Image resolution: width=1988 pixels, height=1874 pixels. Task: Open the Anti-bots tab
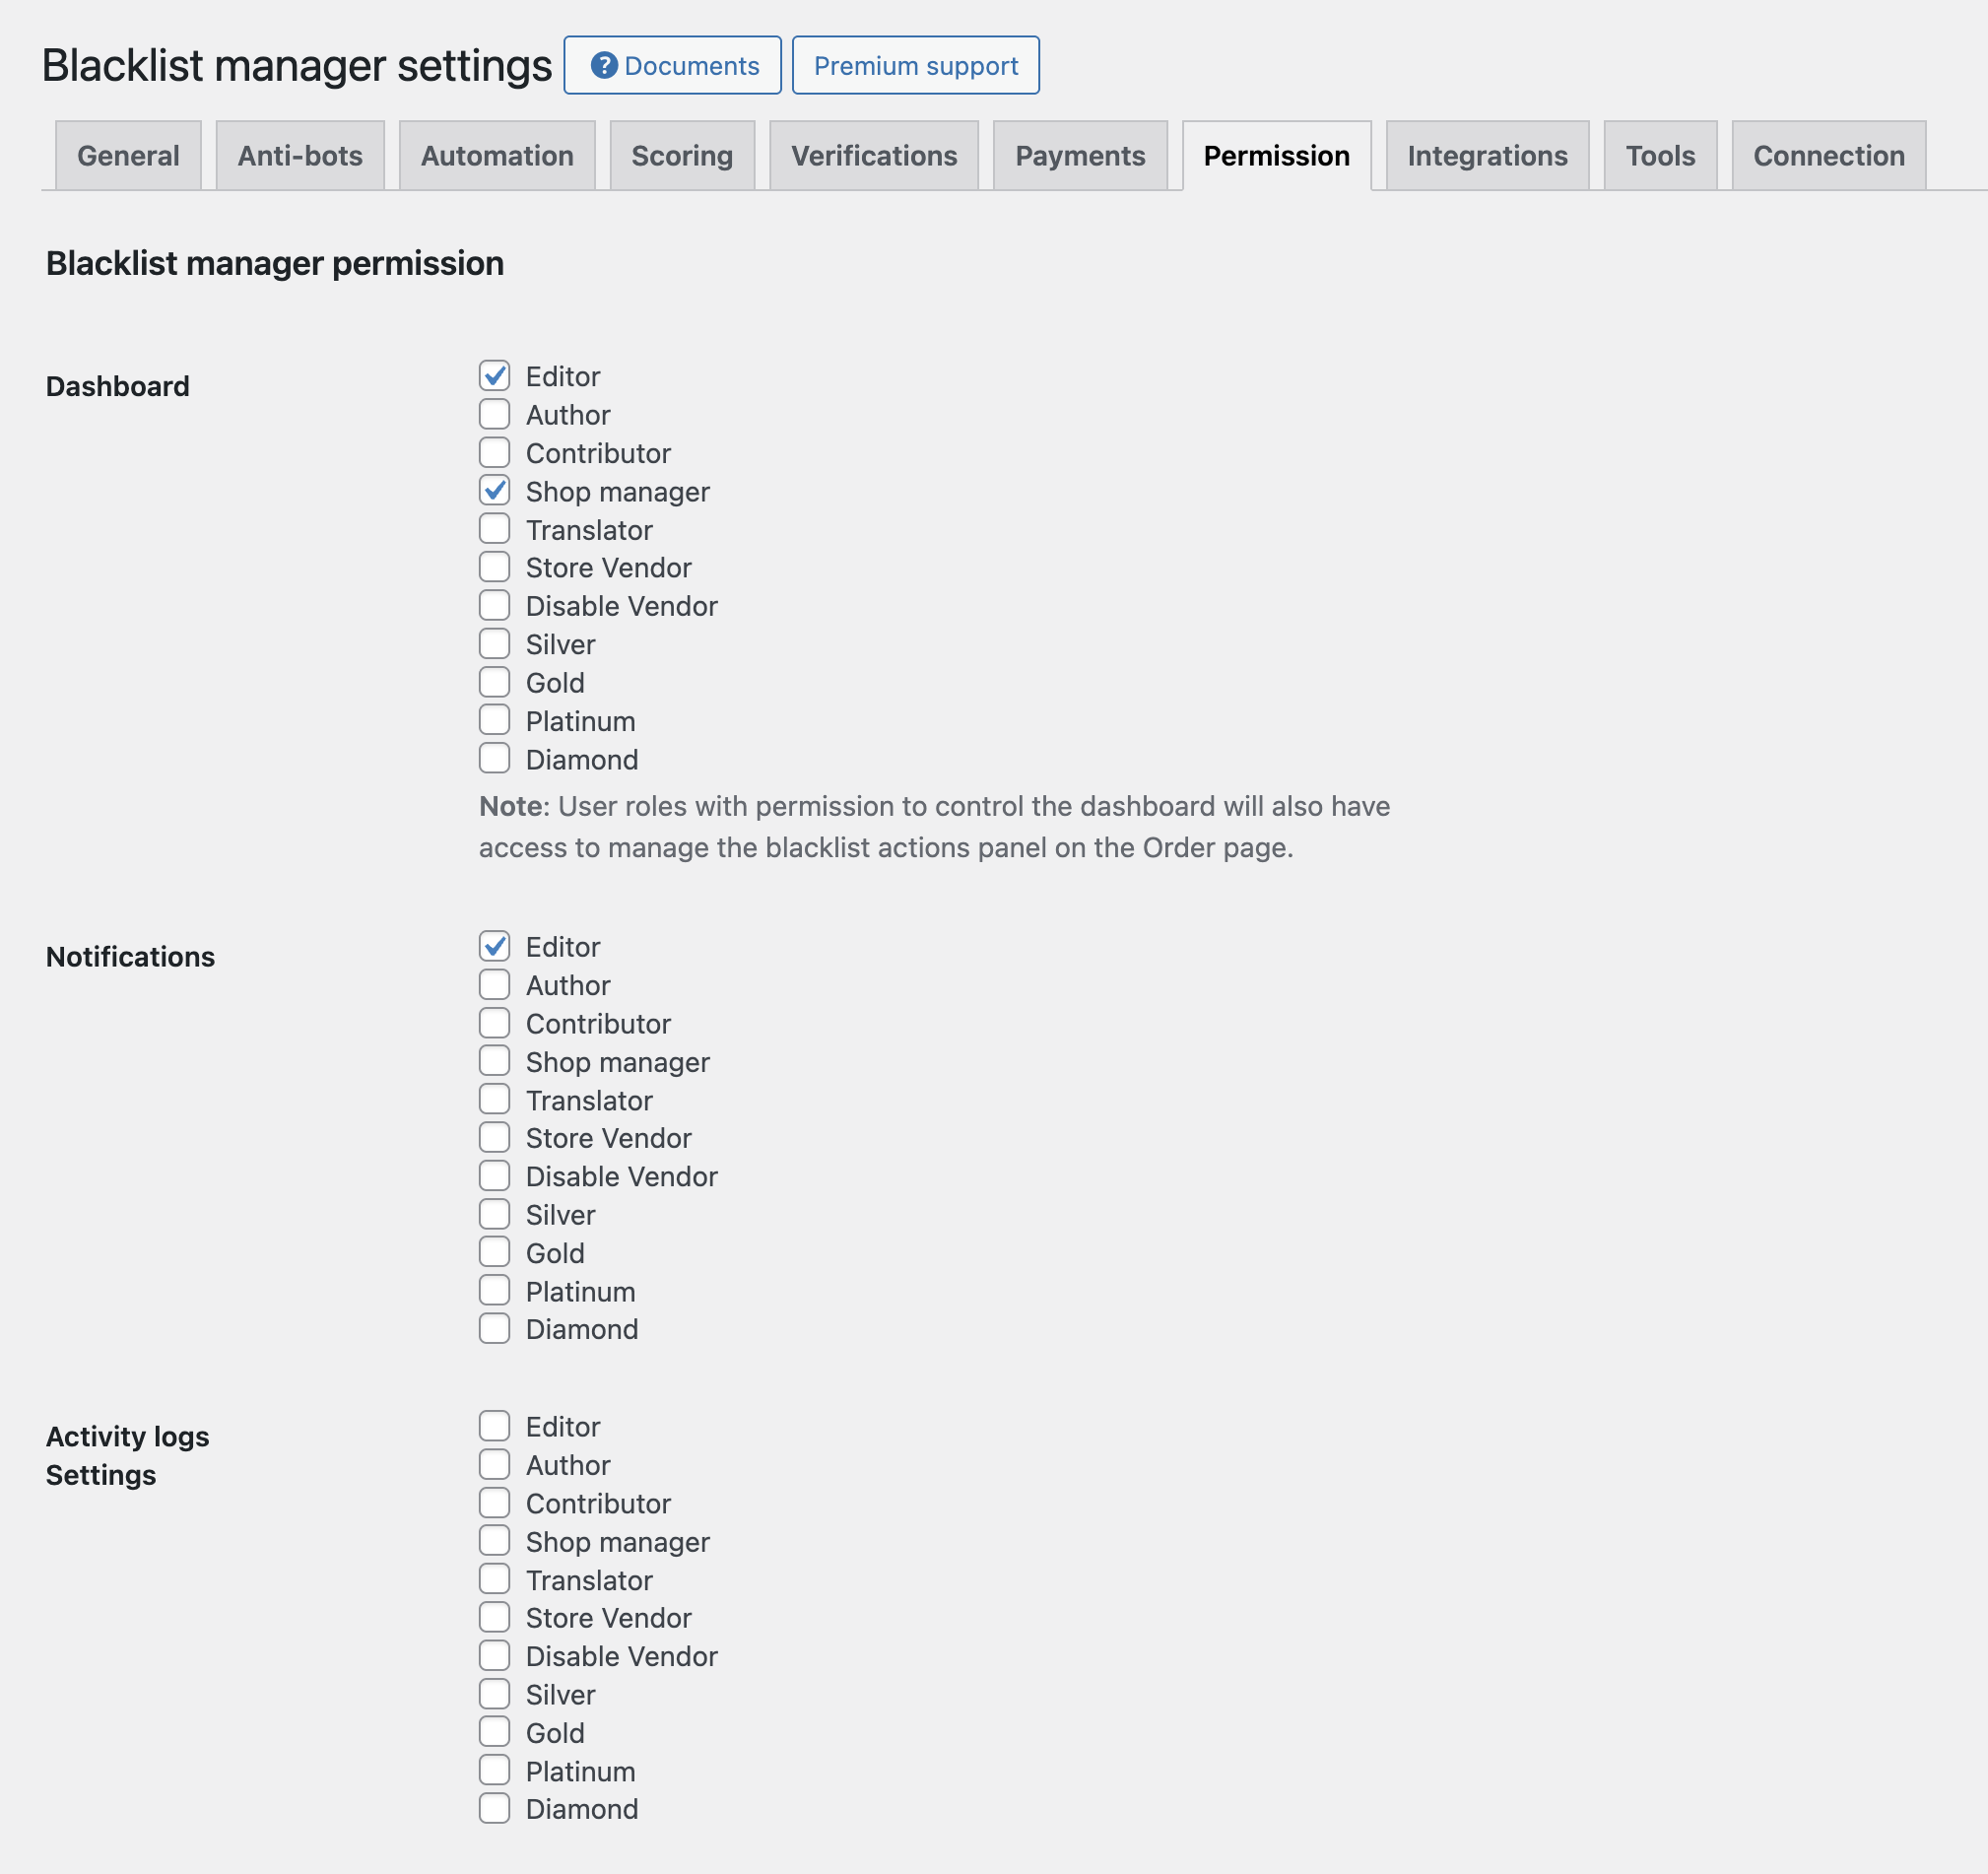[x=300, y=156]
